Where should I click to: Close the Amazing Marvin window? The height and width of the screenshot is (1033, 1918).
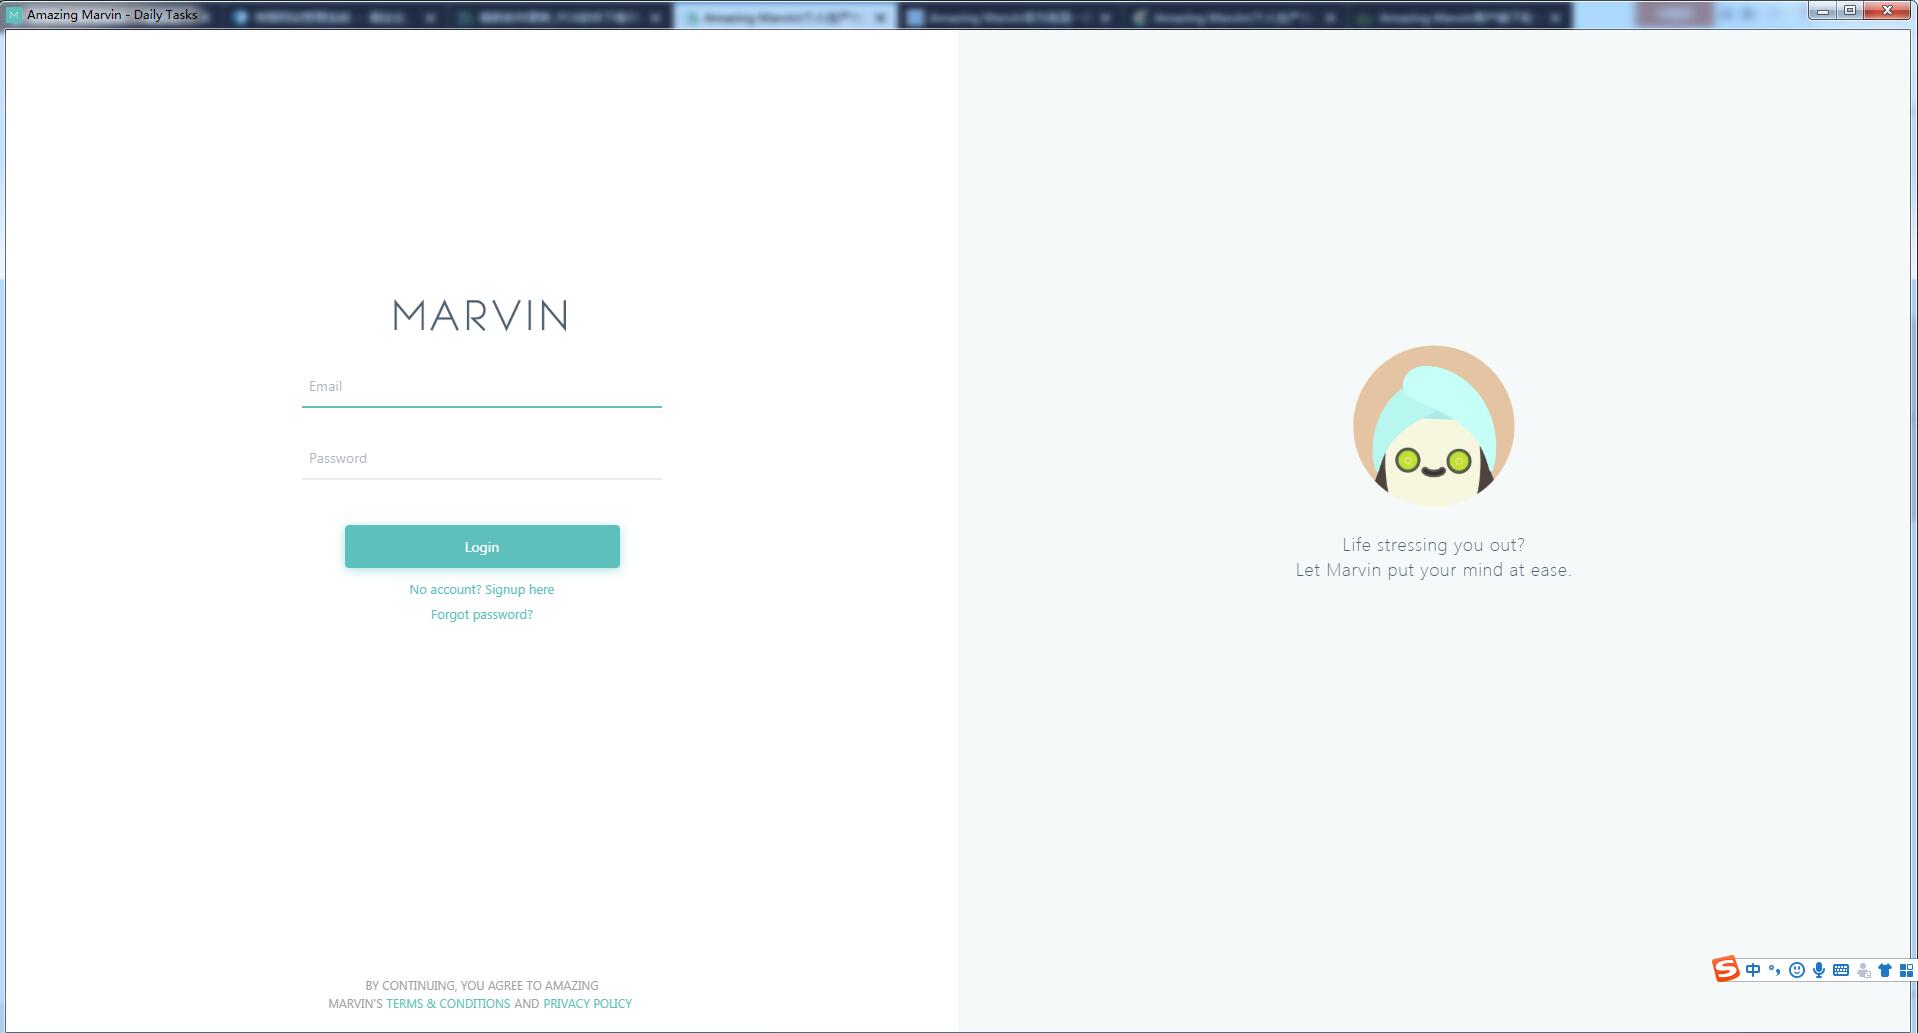(x=1888, y=11)
